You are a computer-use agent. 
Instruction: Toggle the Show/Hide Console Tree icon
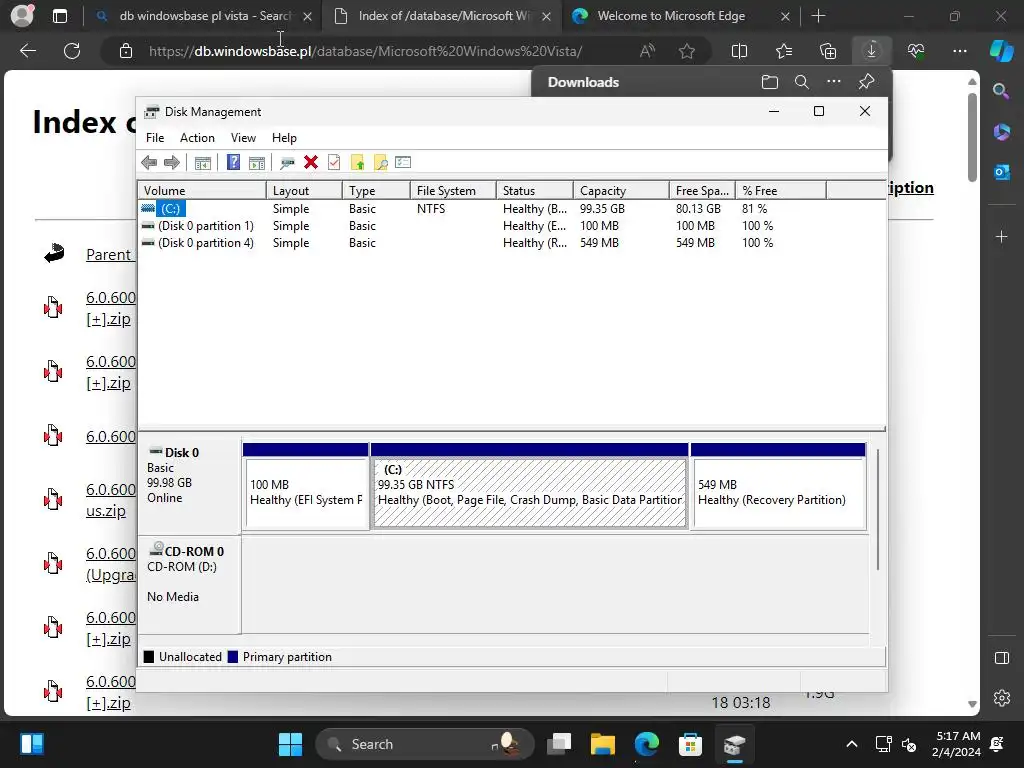(202, 163)
